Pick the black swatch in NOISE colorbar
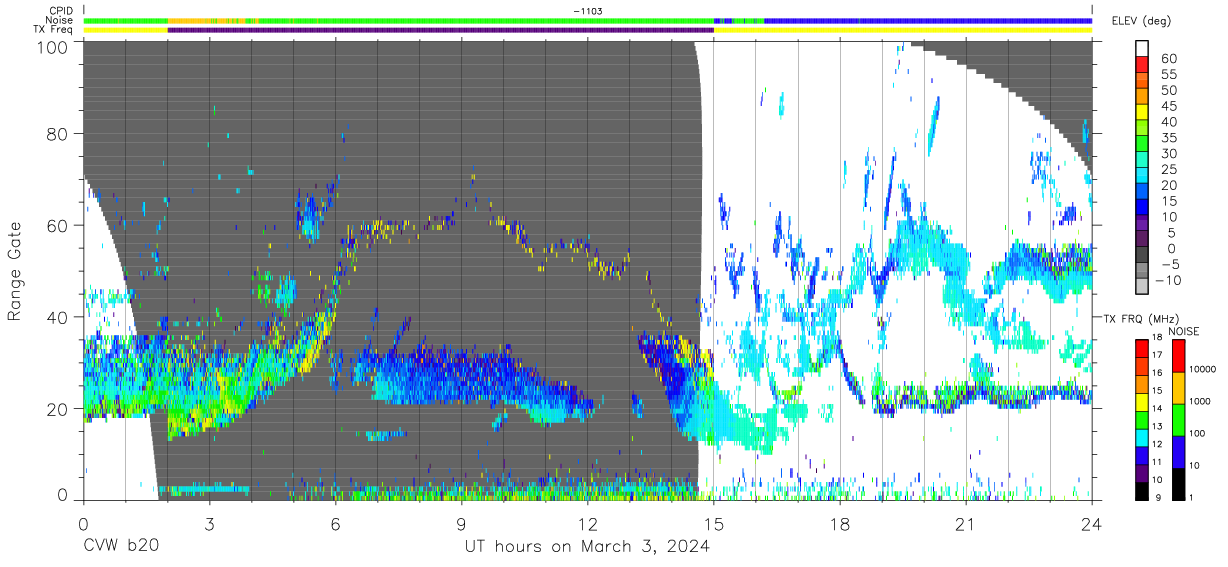The image size is (1228, 567). pos(1177,482)
